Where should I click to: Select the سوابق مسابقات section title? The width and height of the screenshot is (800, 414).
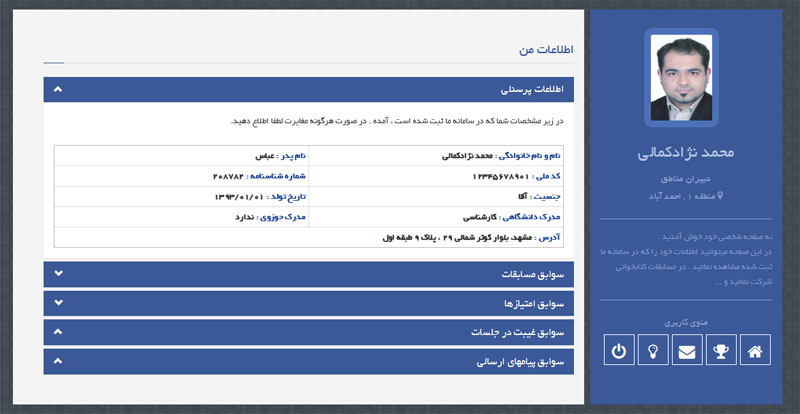click(532, 273)
